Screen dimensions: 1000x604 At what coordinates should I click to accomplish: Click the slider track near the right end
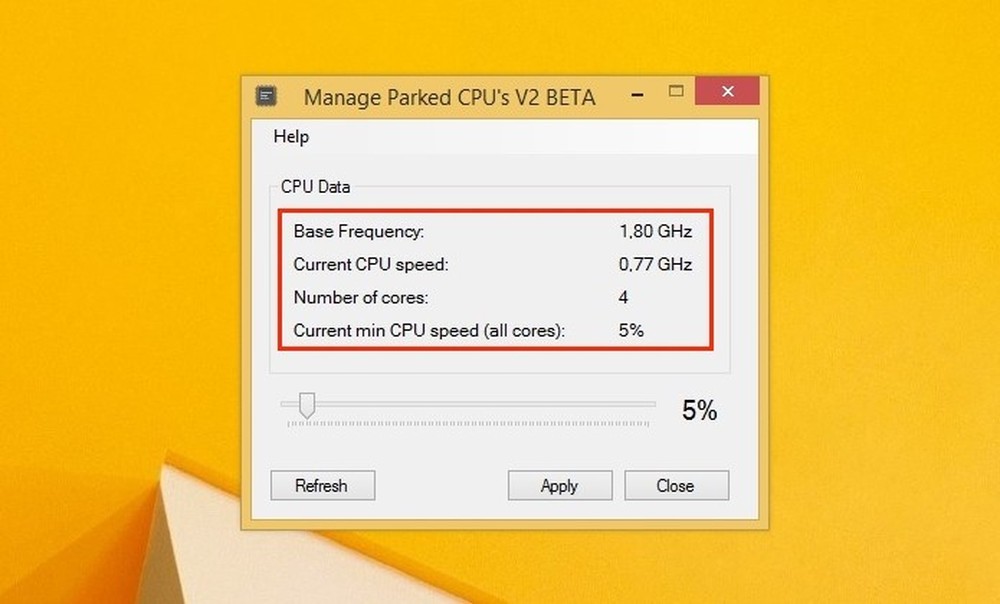[x=620, y=404]
